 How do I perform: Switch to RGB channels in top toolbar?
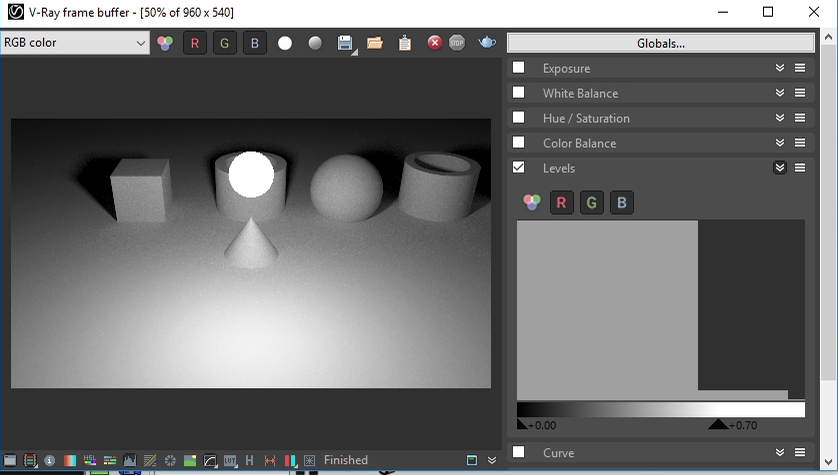(x=165, y=43)
